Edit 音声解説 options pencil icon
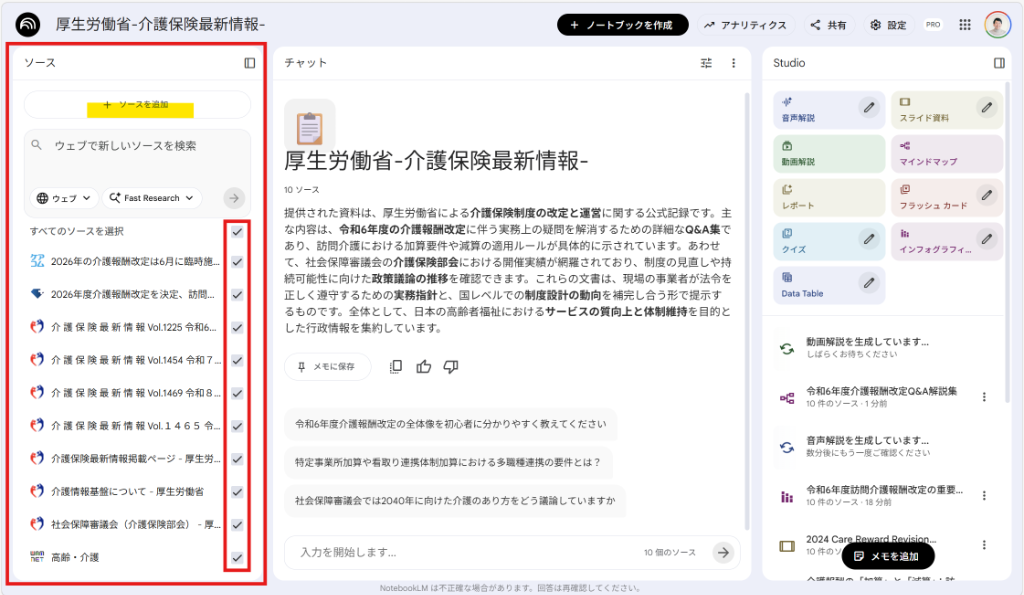 point(869,108)
